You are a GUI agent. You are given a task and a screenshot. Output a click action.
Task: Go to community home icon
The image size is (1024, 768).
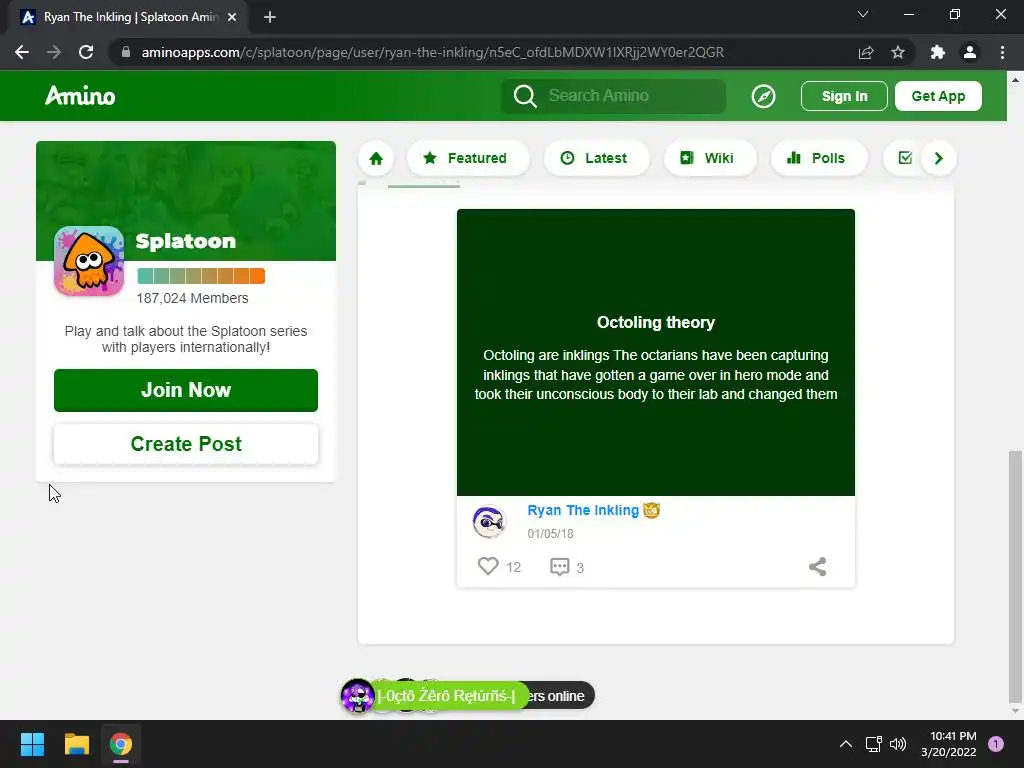coord(376,158)
